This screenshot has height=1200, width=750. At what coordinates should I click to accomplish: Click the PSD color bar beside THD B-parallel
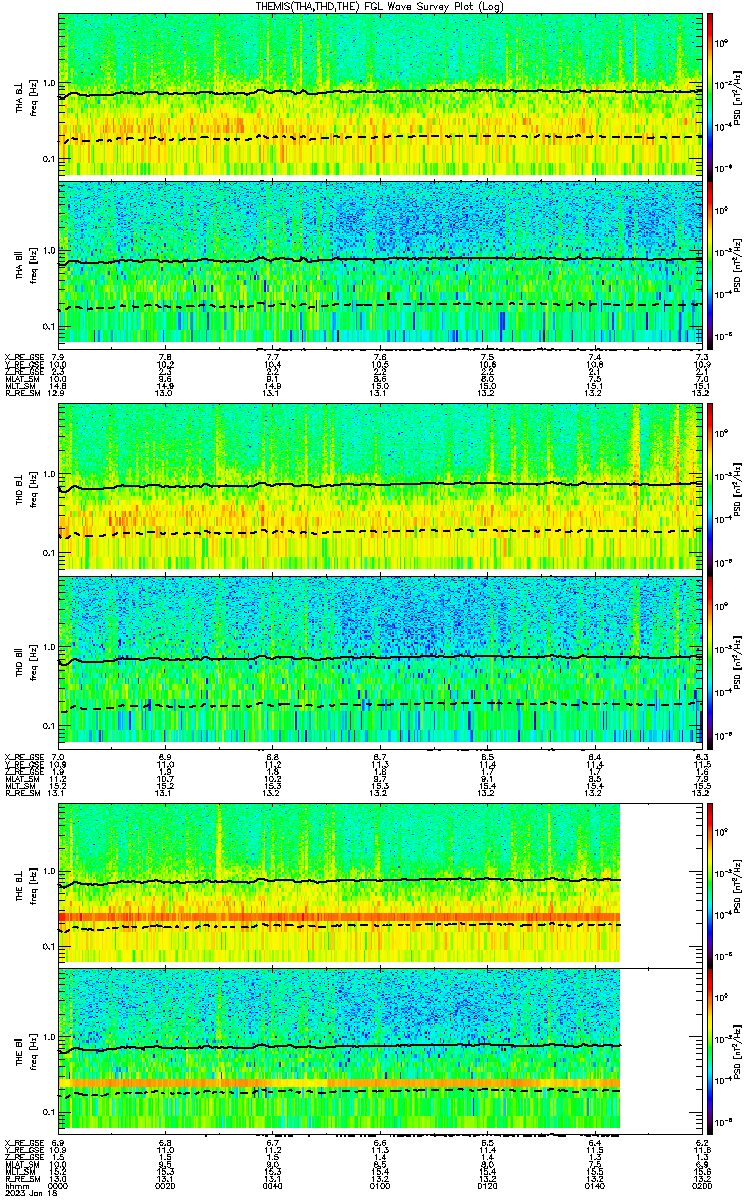710,657
